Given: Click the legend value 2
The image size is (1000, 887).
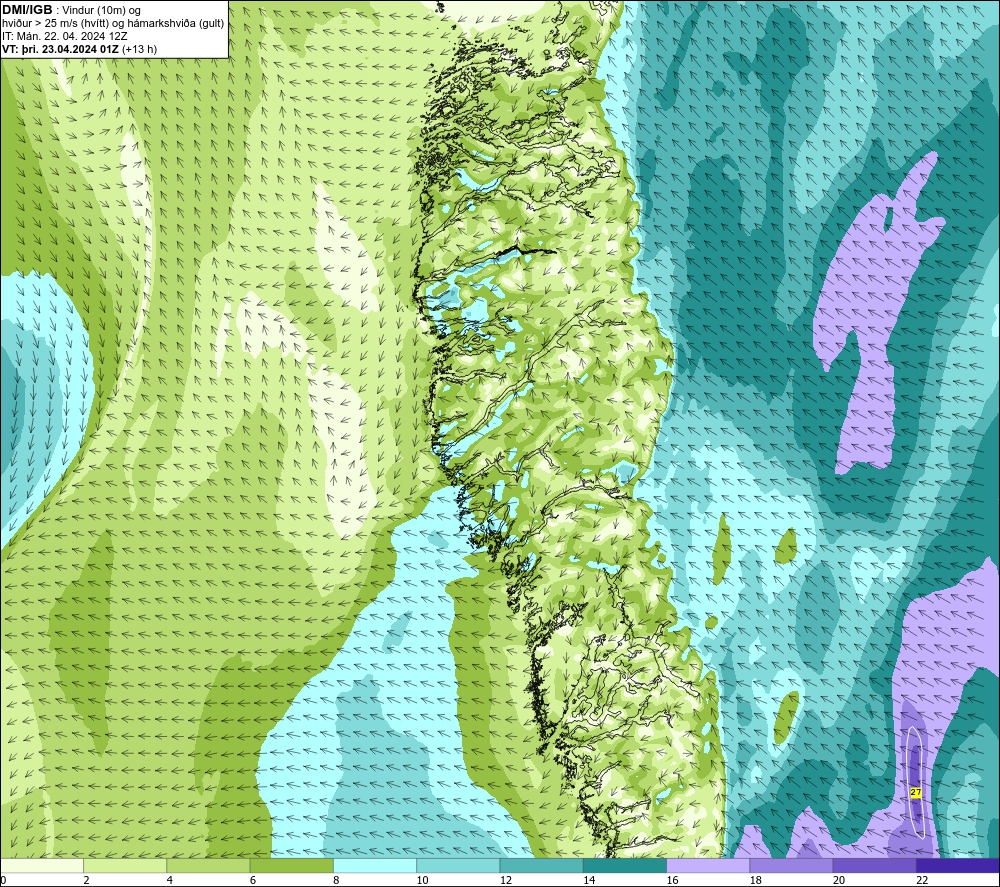Looking at the screenshot, I should click(x=86, y=881).
